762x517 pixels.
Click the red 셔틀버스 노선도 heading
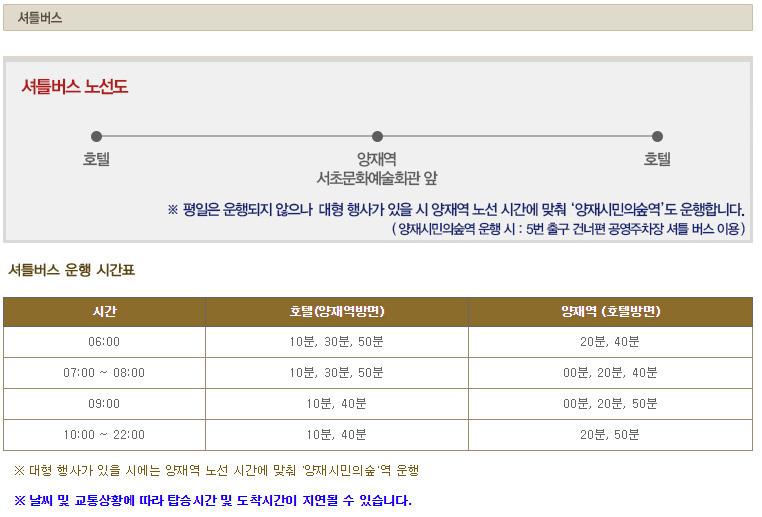pyautogui.click(x=75, y=87)
